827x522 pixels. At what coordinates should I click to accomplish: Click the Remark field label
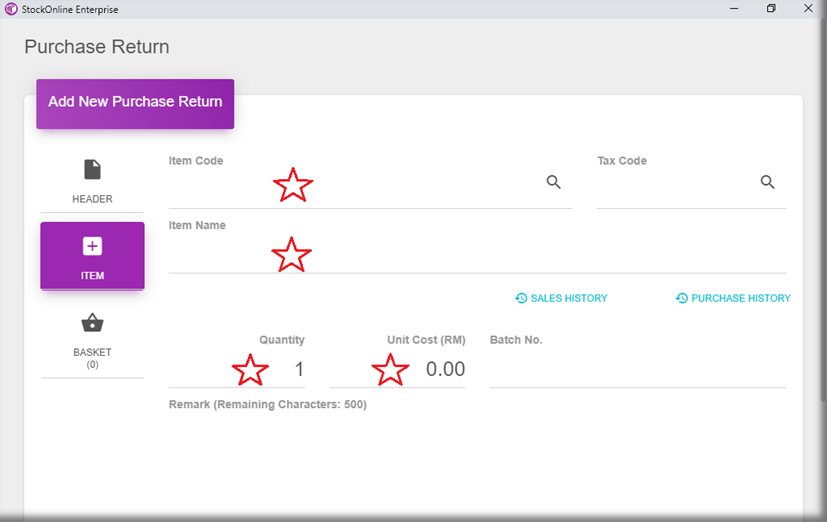pos(267,405)
